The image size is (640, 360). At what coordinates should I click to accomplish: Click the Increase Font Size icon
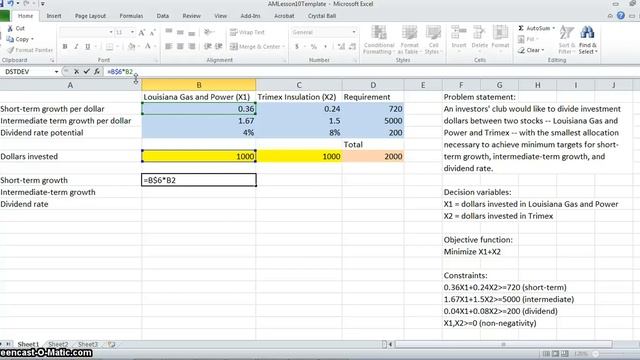(x=141, y=32)
